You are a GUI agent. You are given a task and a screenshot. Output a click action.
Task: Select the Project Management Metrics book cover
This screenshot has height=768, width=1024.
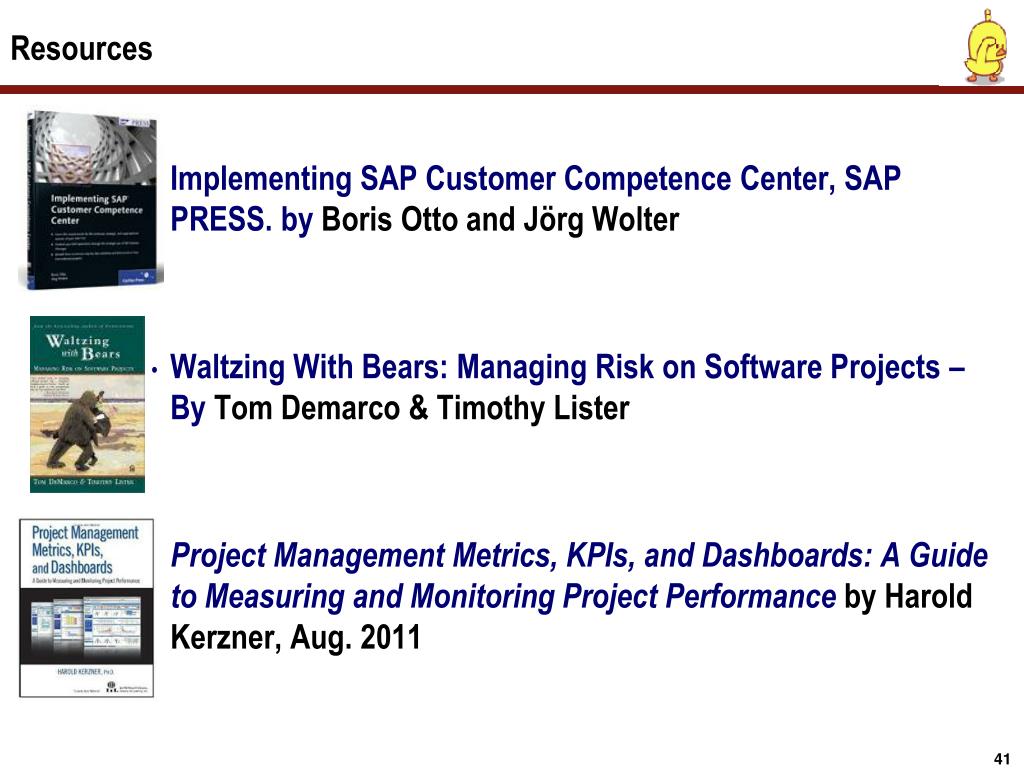[86, 608]
